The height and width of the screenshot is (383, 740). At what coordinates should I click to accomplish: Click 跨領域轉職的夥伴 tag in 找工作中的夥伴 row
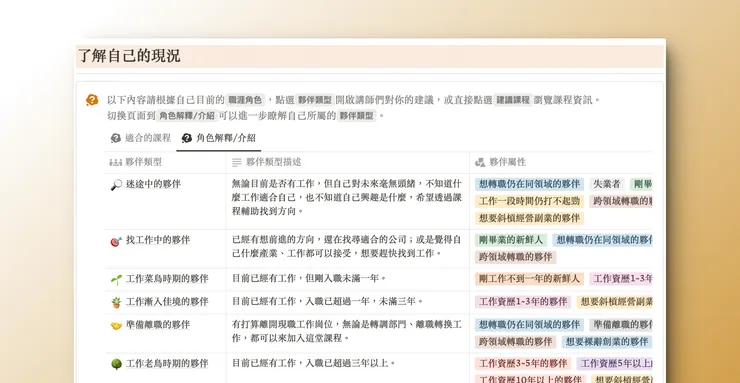(515, 257)
